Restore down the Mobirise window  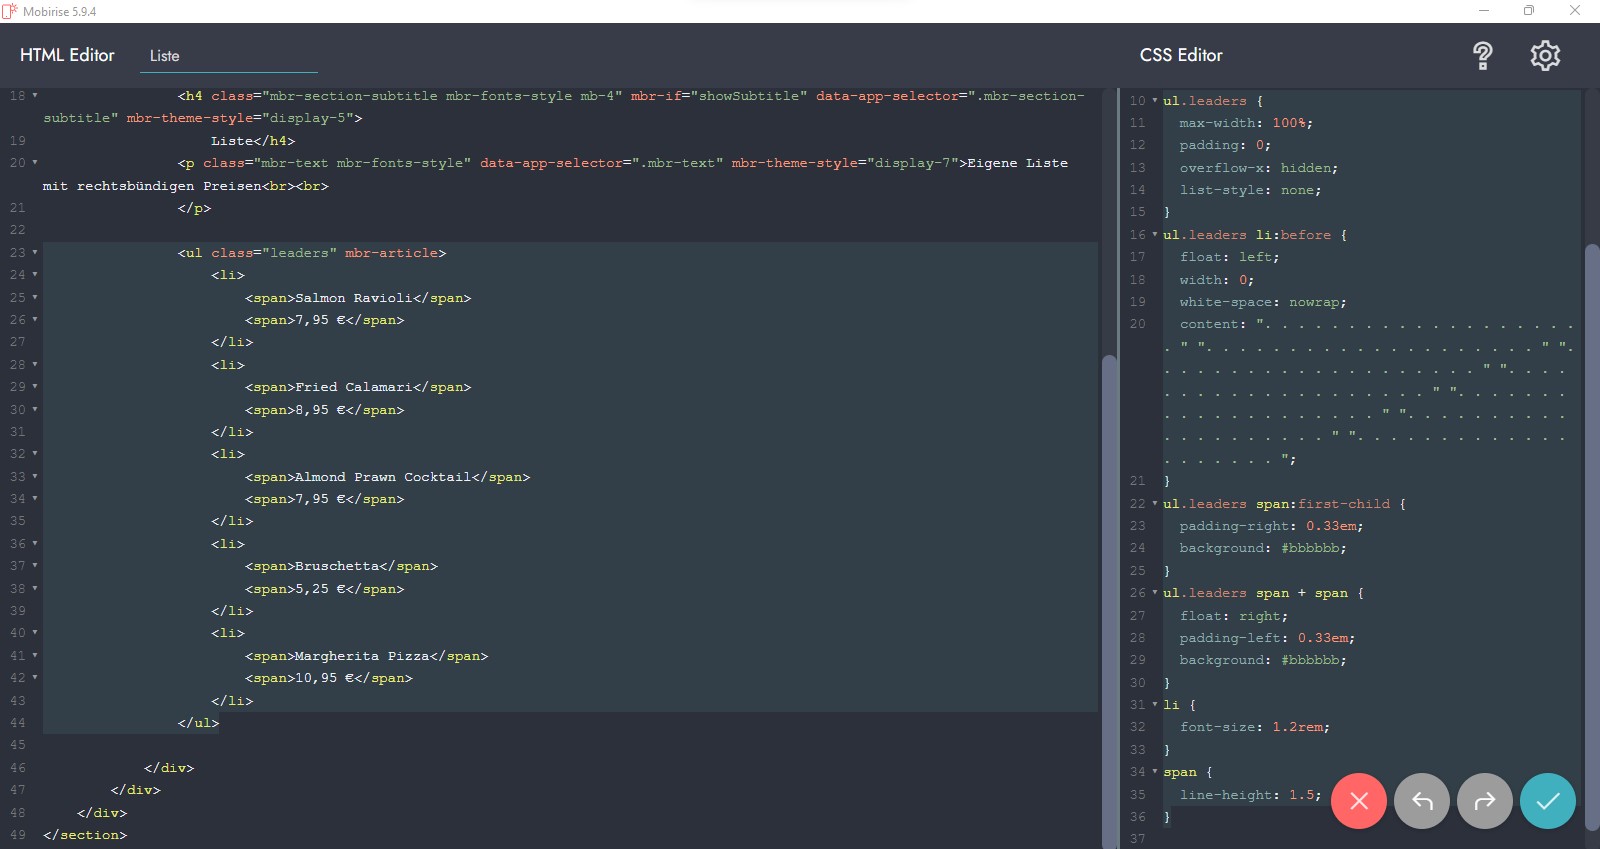[x=1529, y=11]
